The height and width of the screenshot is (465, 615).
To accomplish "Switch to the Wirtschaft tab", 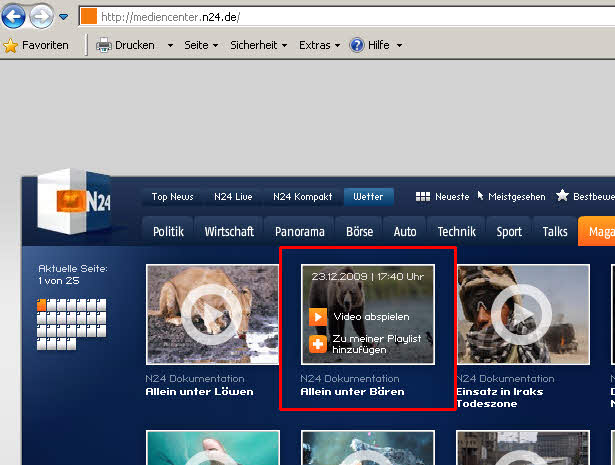I will click(229, 232).
